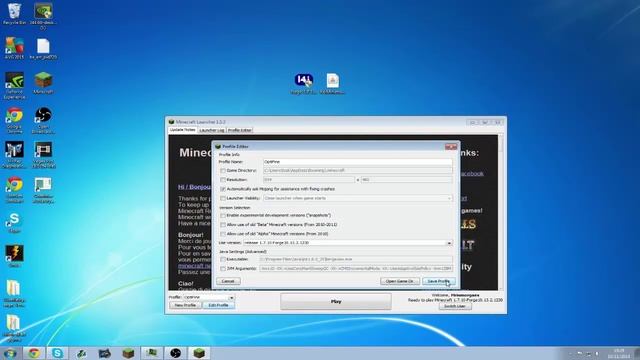Open the camera app in the taskbar
The image size is (640, 360).
[x=104, y=353]
